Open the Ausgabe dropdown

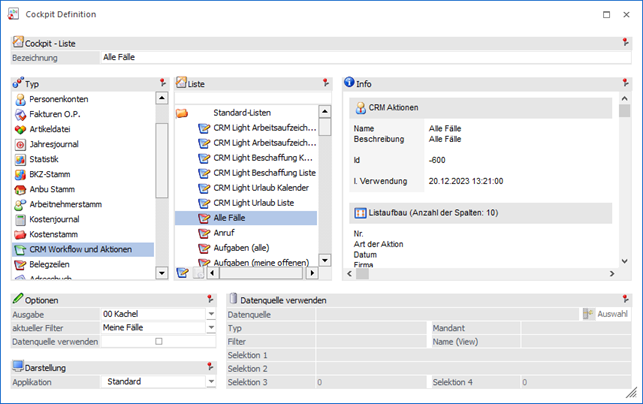[211, 314]
